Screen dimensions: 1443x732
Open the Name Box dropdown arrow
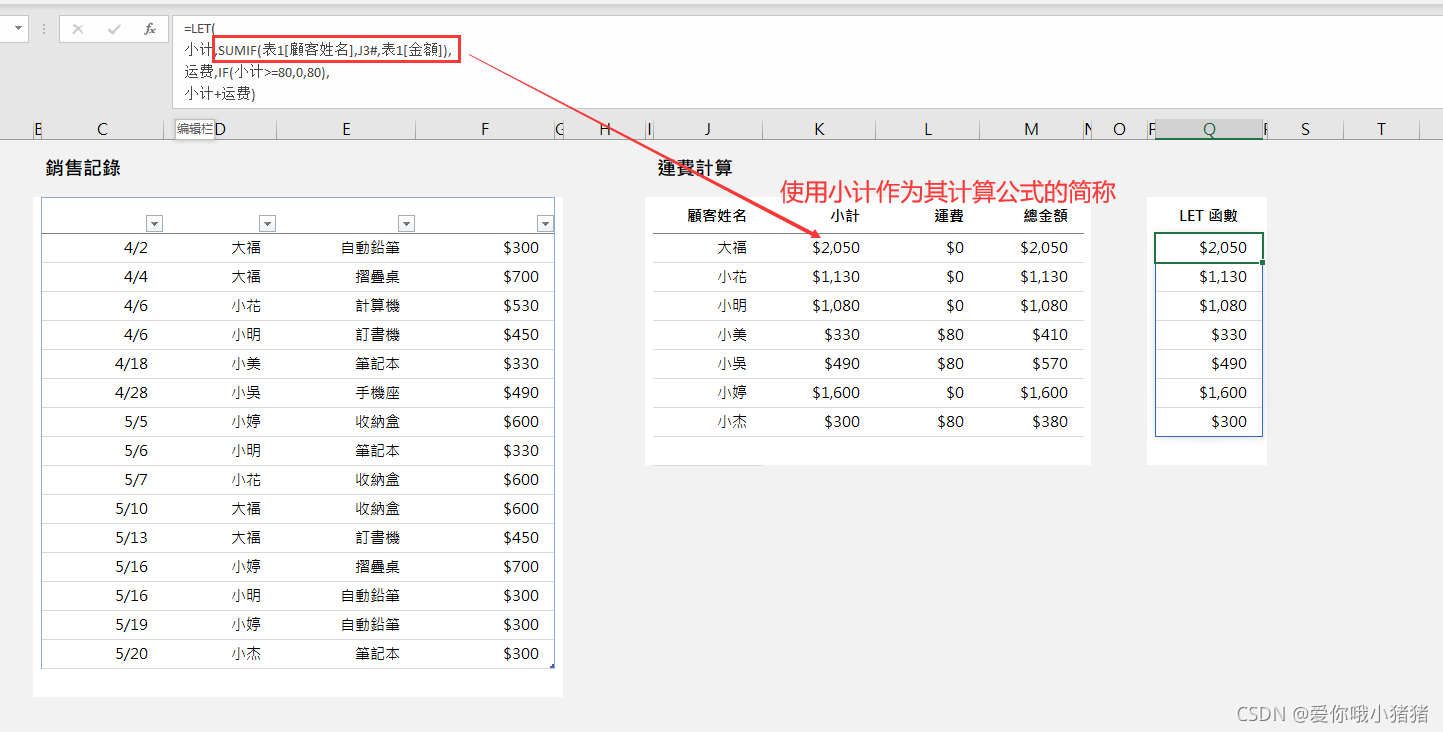[x=19, y=29]
